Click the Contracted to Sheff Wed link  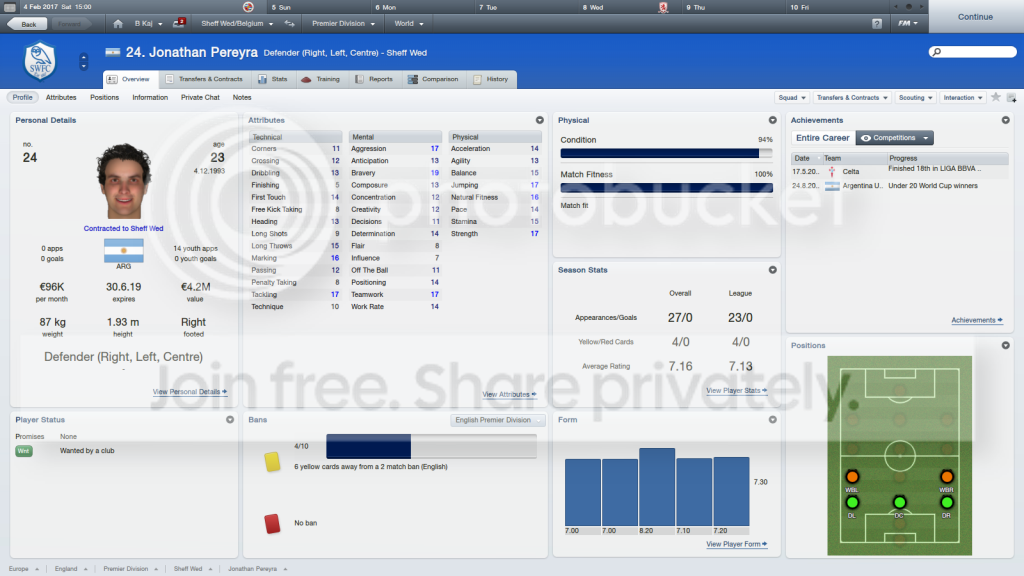(123, 229)
